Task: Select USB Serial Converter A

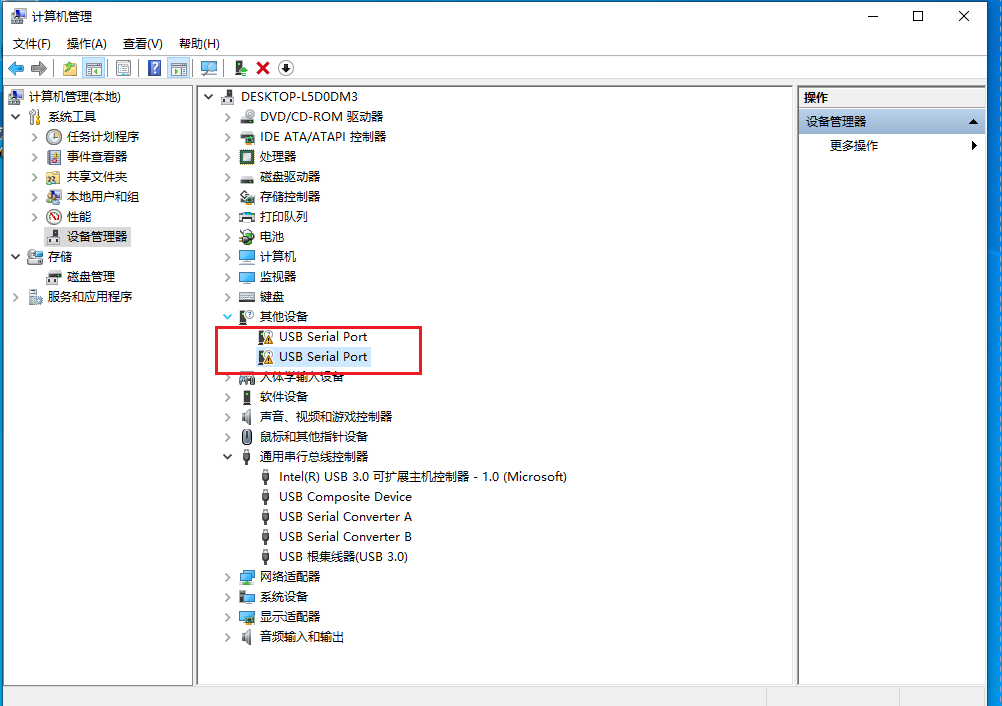Action: pyautogui.click(x=345, y=517)
